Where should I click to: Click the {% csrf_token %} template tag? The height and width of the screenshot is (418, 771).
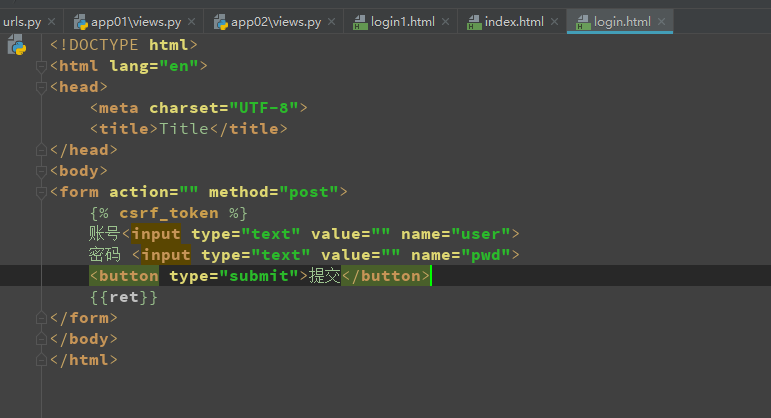pyautogui.click(x=169, y=213)
